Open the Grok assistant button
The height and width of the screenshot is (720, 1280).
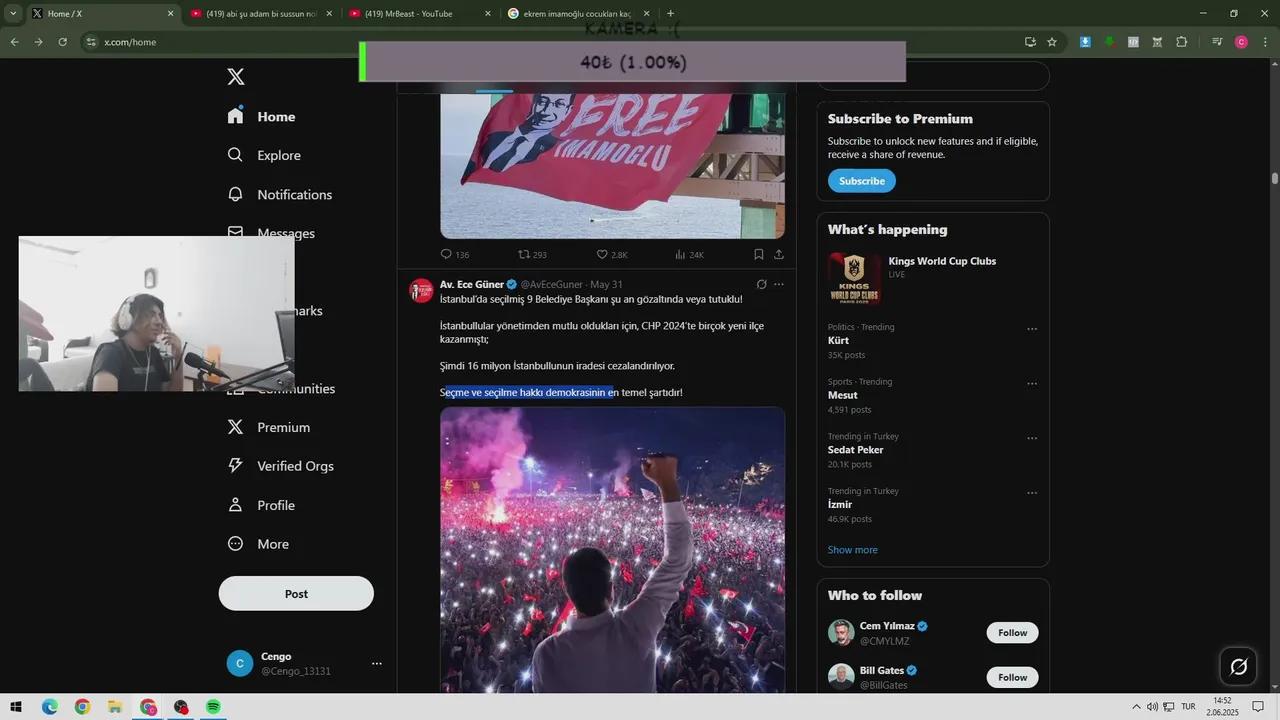[x=1238, y=666]
